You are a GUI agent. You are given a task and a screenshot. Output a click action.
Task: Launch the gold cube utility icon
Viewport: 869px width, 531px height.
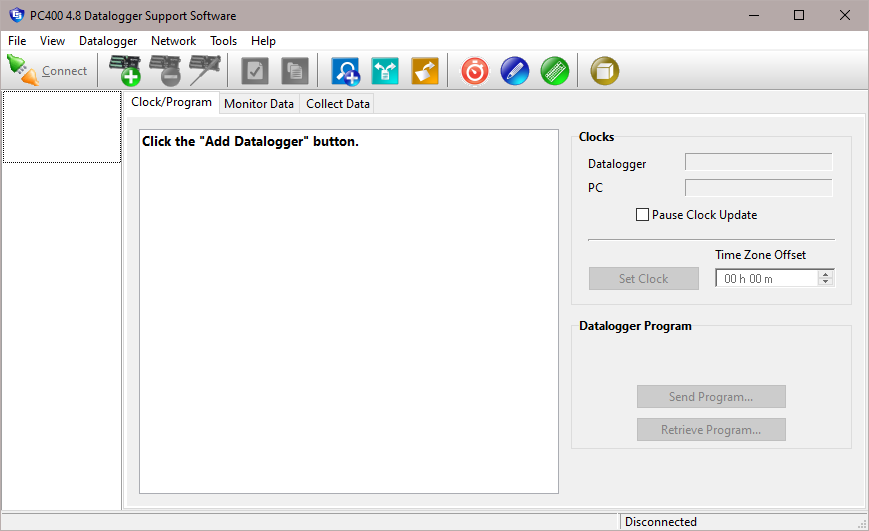(x=605, y=70)
